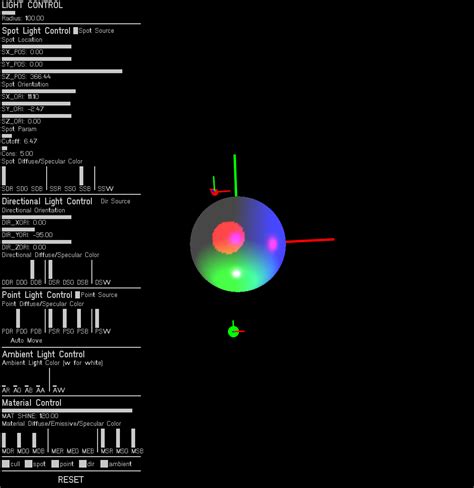This screenshot has width=474, height=488.
Task: Click the MDG material diffuse slider
Action: [19, 440]
